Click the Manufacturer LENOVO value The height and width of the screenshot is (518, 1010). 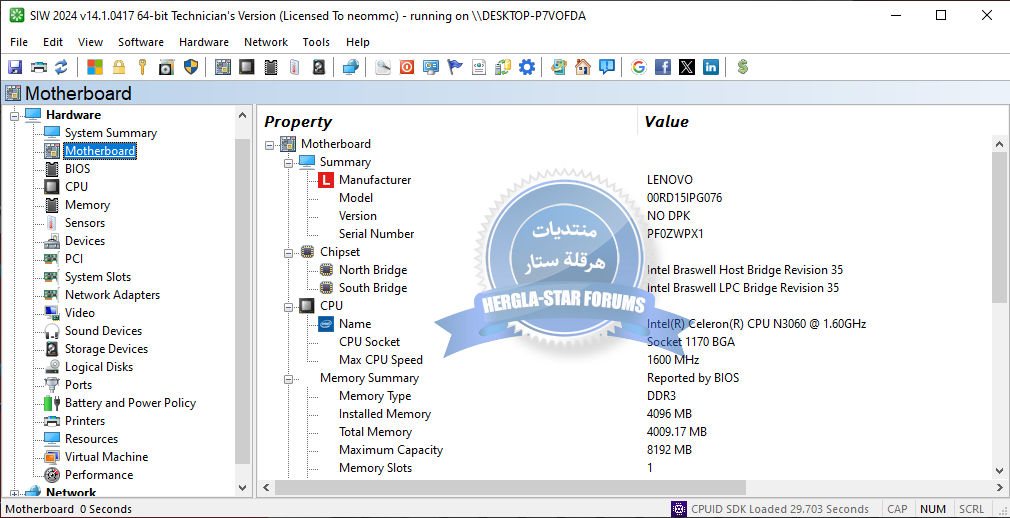pyautogui.click(x=669, y=180)
